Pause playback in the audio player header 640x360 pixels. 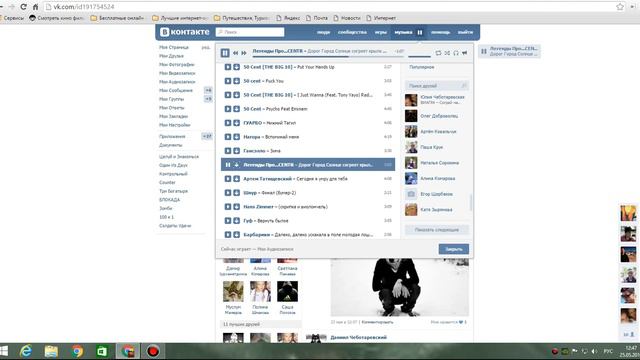(225, 53)
